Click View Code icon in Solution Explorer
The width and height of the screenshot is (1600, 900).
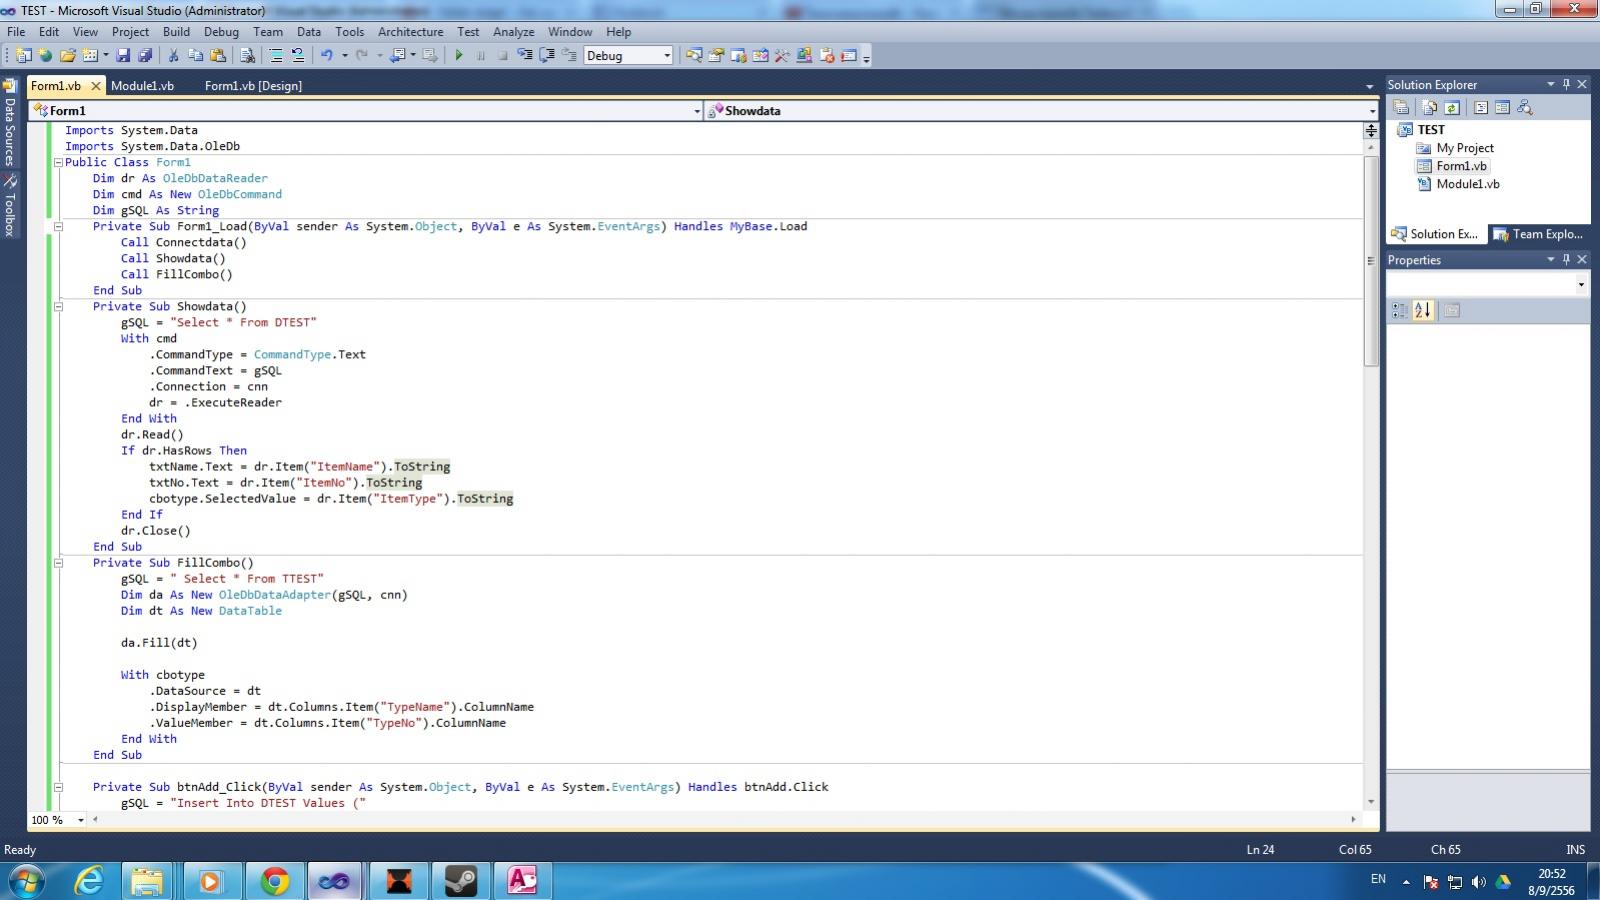coord(1481,107)
